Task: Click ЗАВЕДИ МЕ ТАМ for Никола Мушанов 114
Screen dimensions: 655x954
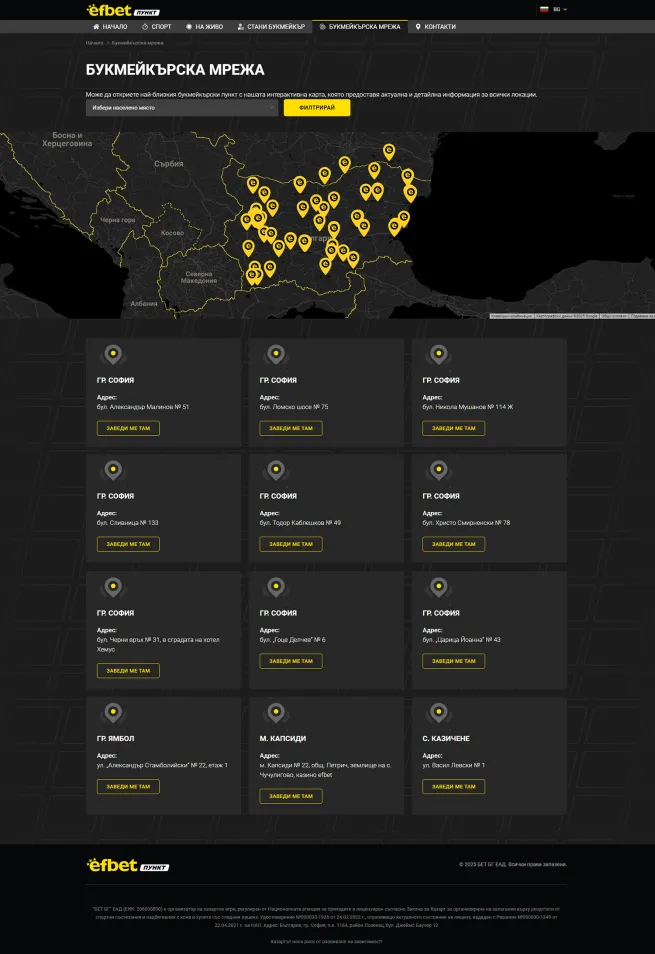Action: pos(454,428)
